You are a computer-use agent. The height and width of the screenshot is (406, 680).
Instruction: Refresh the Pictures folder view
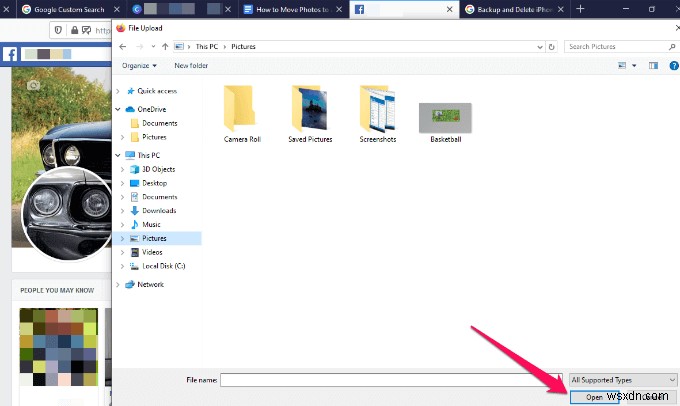(552, 47)
